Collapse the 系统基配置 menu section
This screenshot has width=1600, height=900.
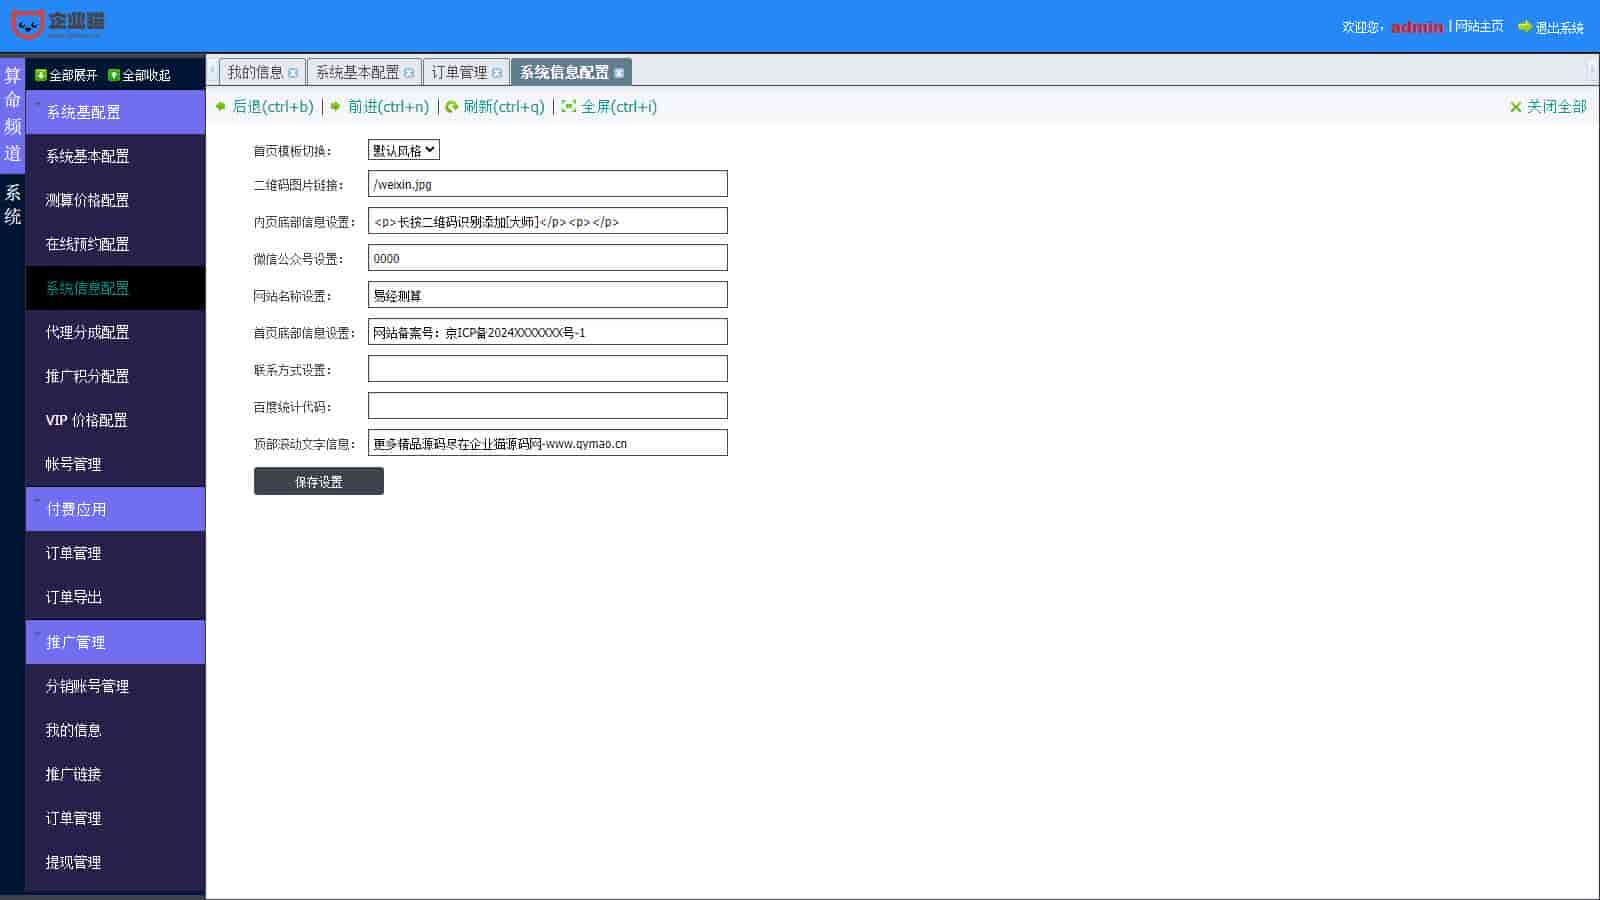click(116, 112)
